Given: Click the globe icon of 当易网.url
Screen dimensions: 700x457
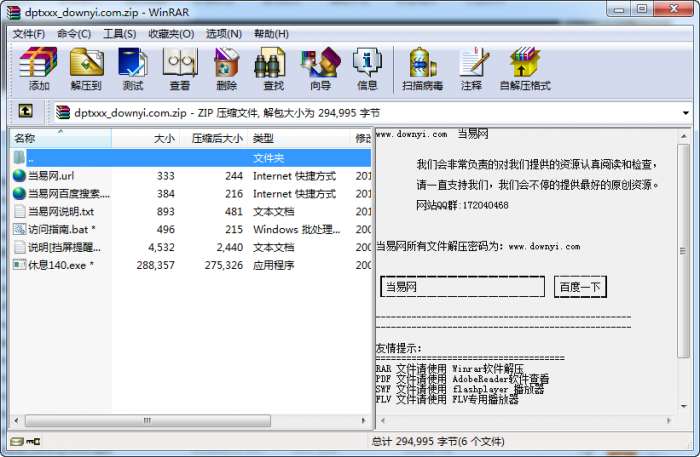Looking at the screenshot, I should 19,175.
